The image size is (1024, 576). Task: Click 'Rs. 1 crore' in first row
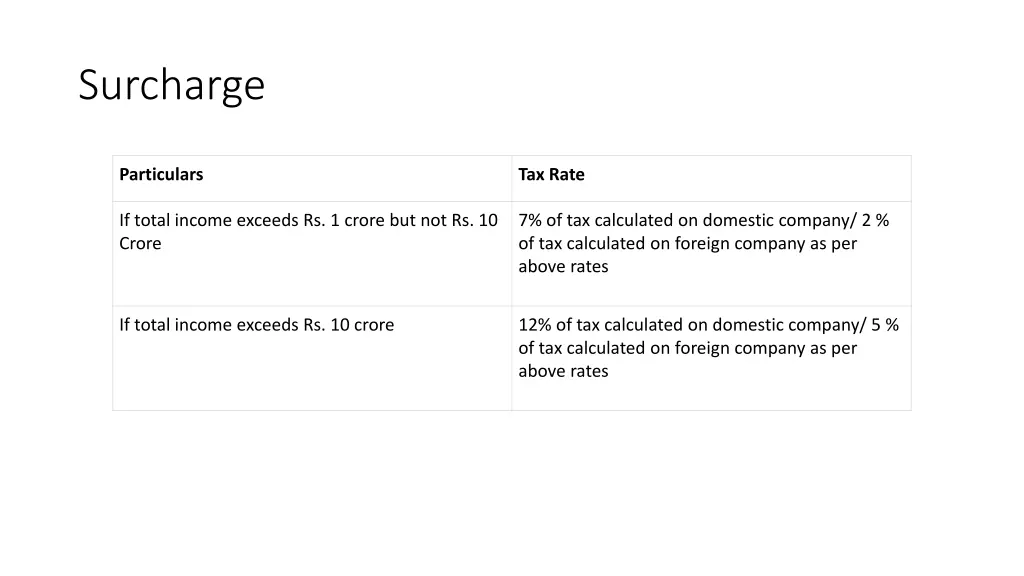coord(344,221)
